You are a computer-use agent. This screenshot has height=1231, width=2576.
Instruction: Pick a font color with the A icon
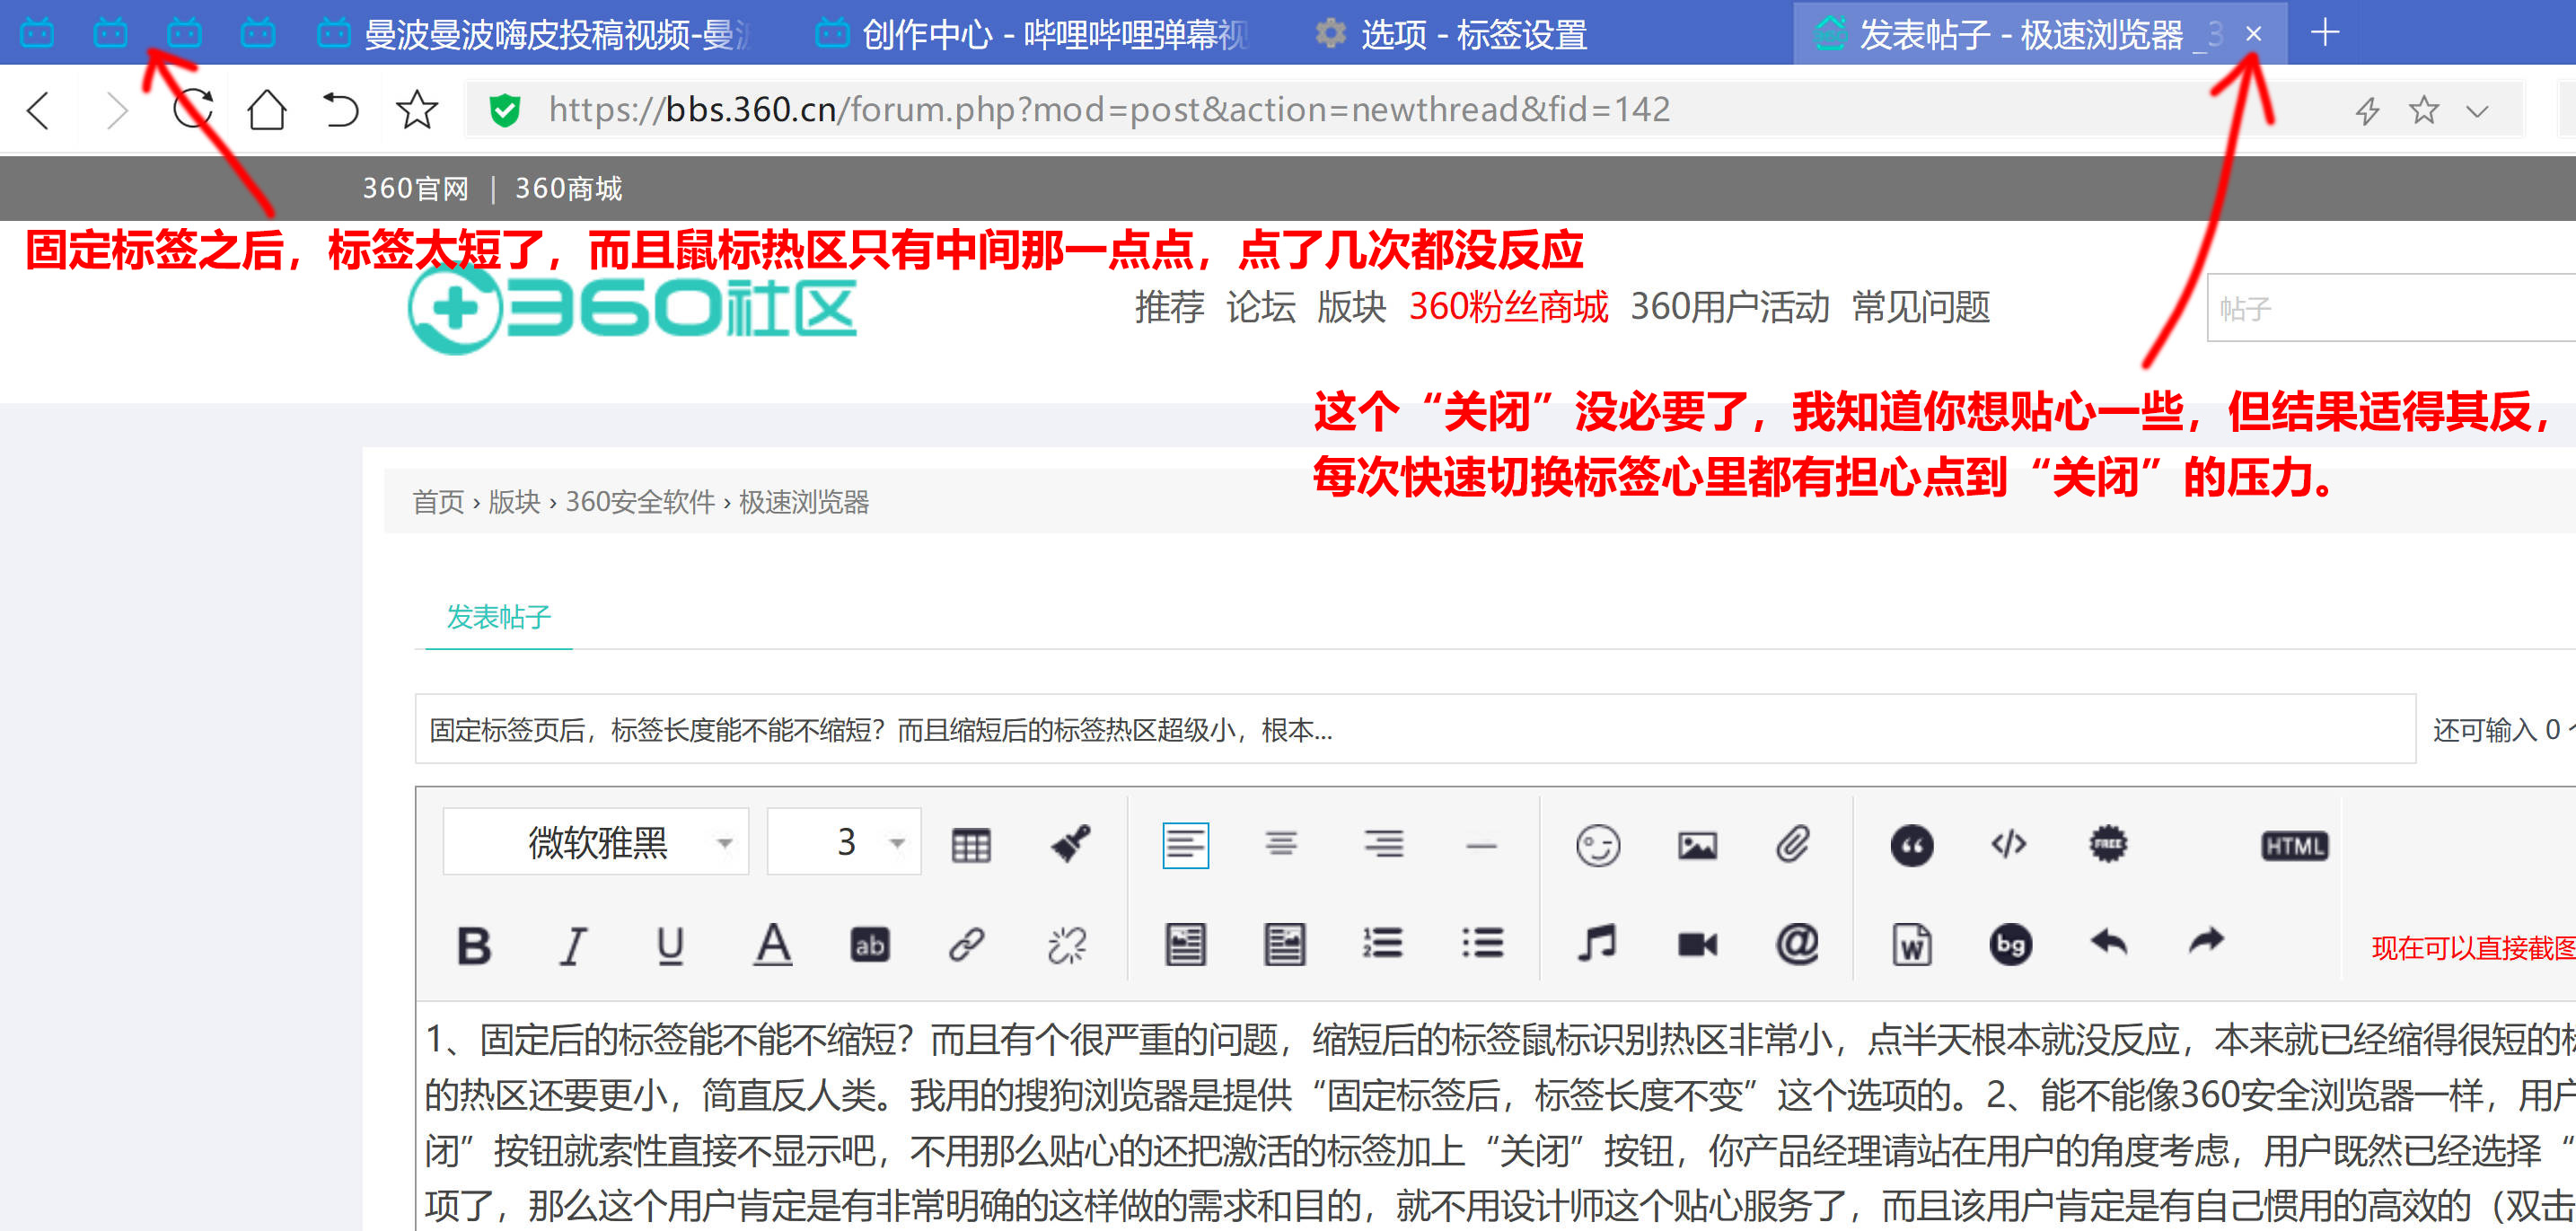(x=772, y=944)
